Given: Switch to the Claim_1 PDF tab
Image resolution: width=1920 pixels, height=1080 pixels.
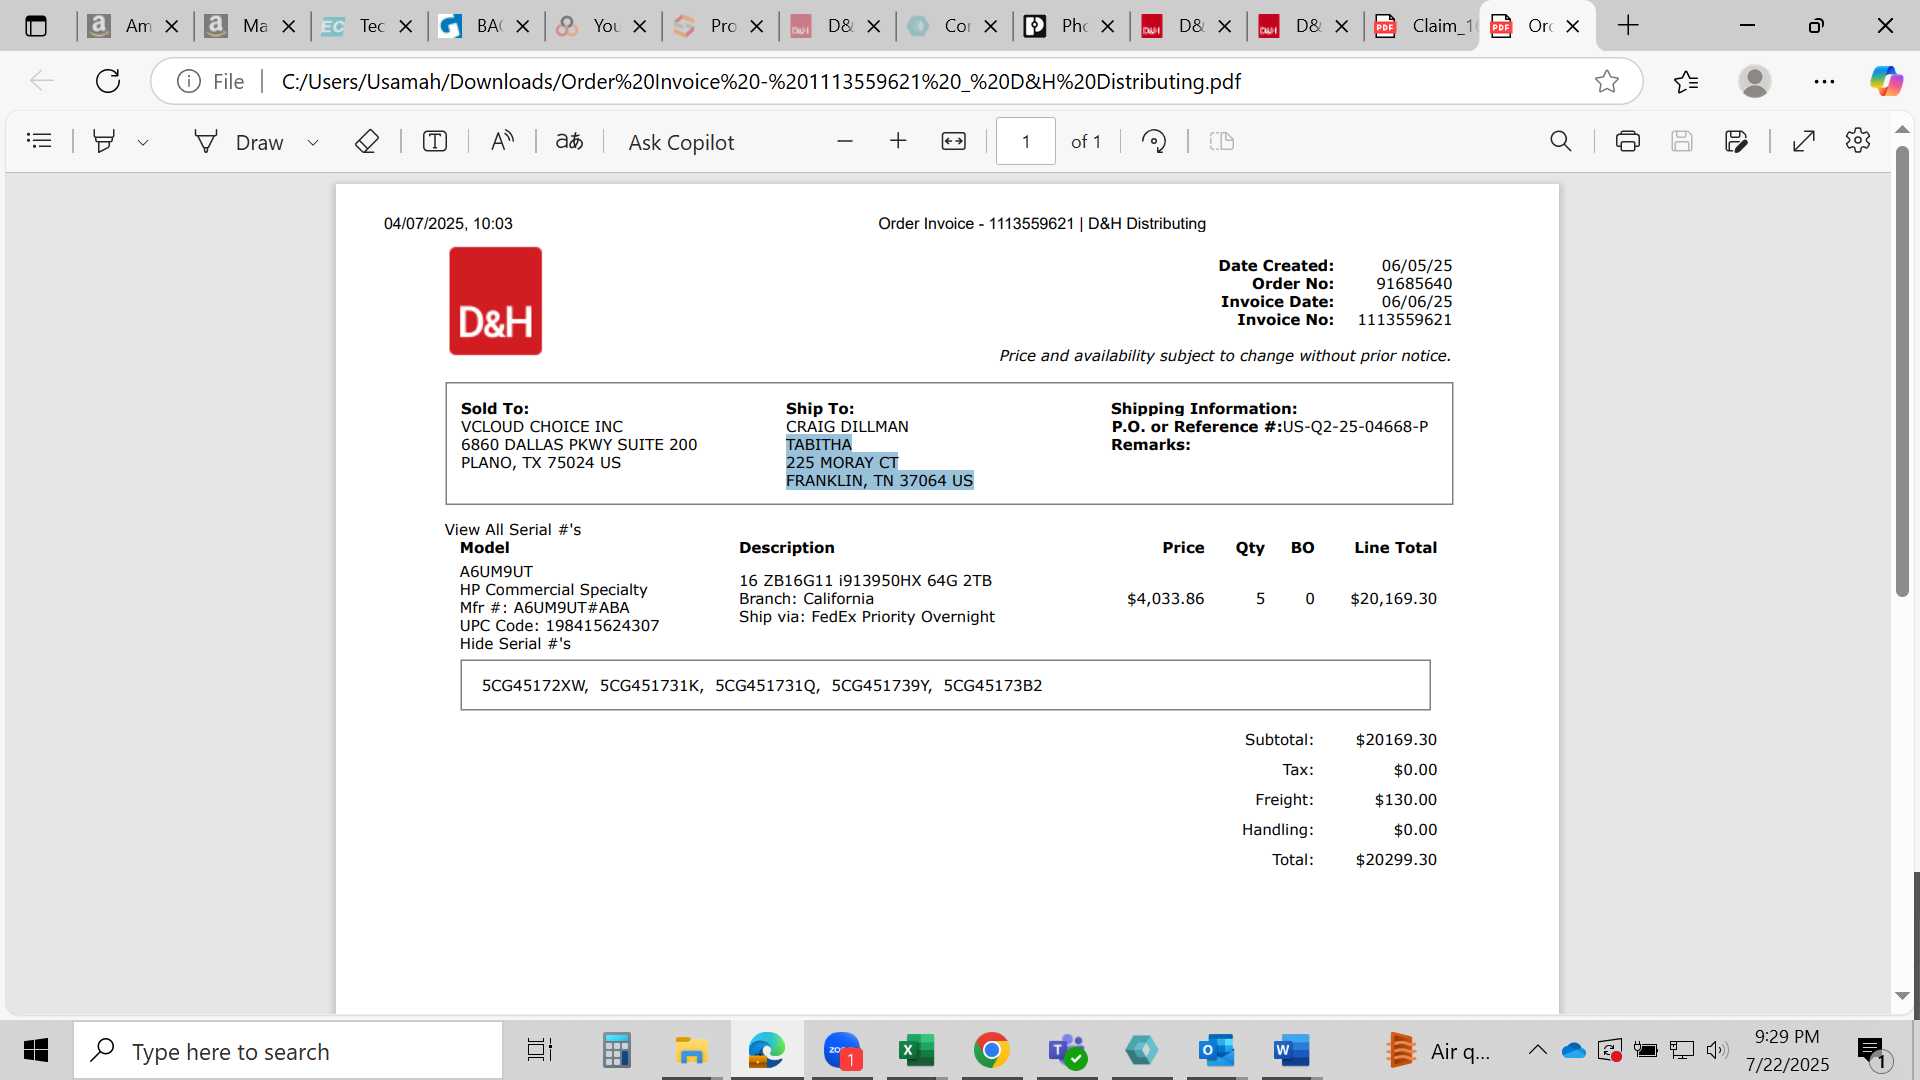Looking at the screenshot, I should click(x=1424, y=26).
